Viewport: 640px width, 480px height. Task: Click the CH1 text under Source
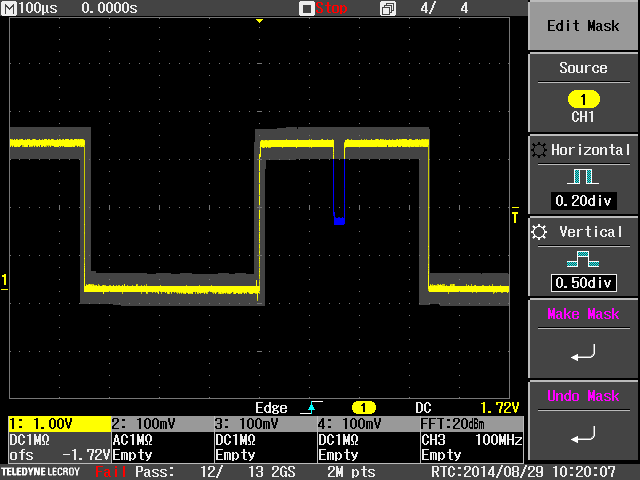583,117
